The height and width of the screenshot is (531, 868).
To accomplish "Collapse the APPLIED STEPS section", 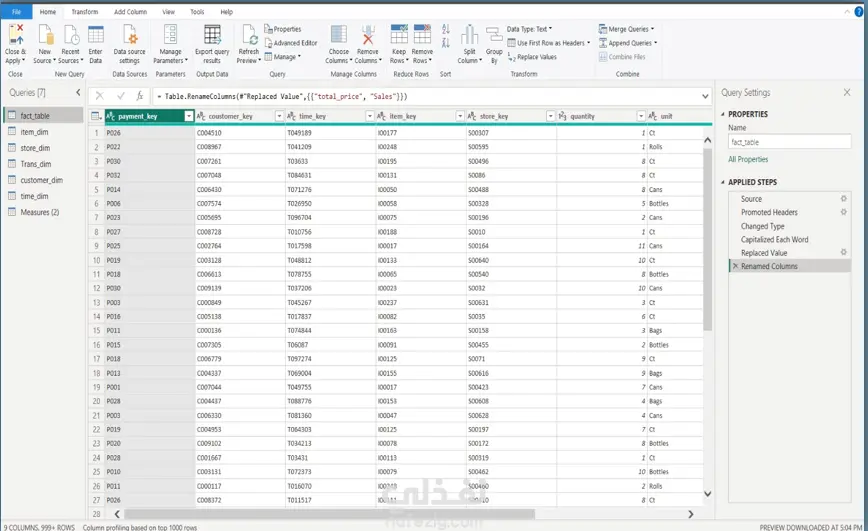I will coord(723,182).
